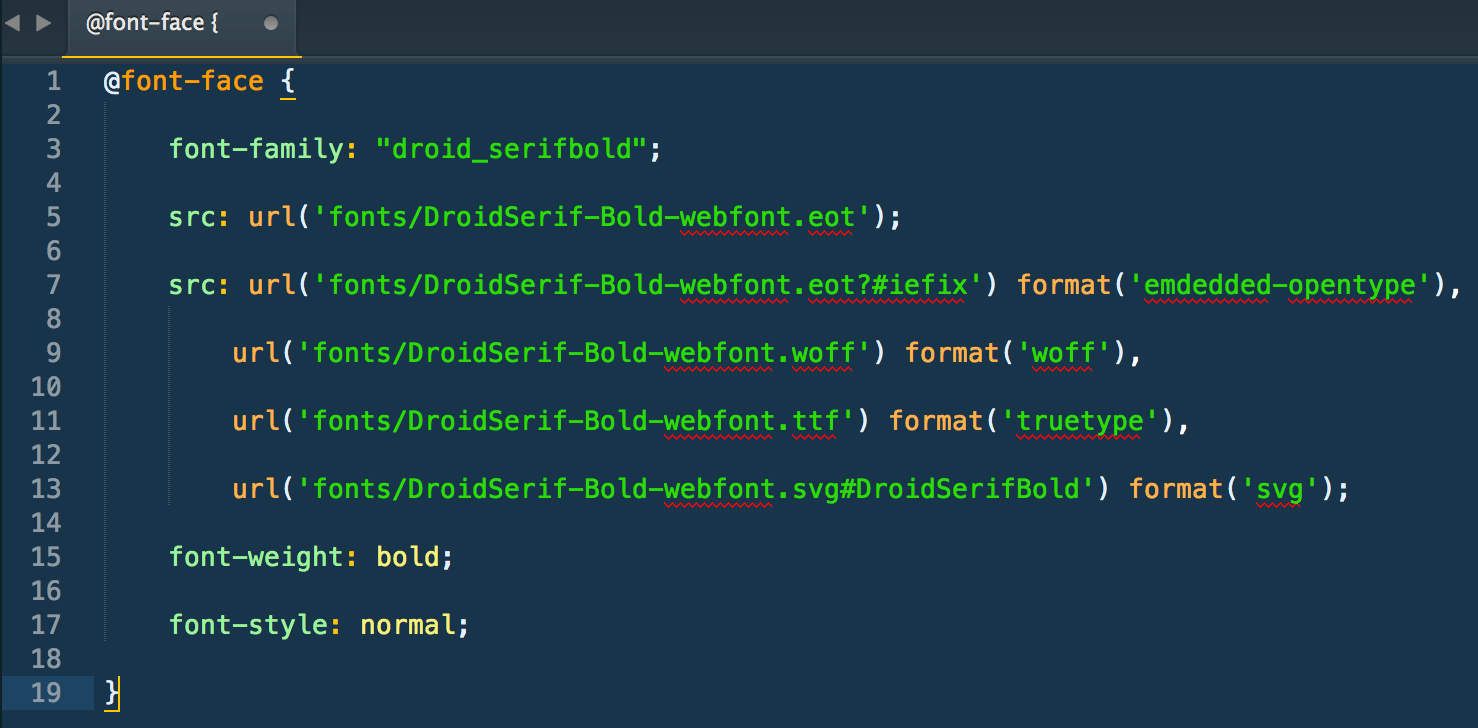
Task: Click the 'normal' font-style value
Action: pyautogui.click(x=407, y=625)
